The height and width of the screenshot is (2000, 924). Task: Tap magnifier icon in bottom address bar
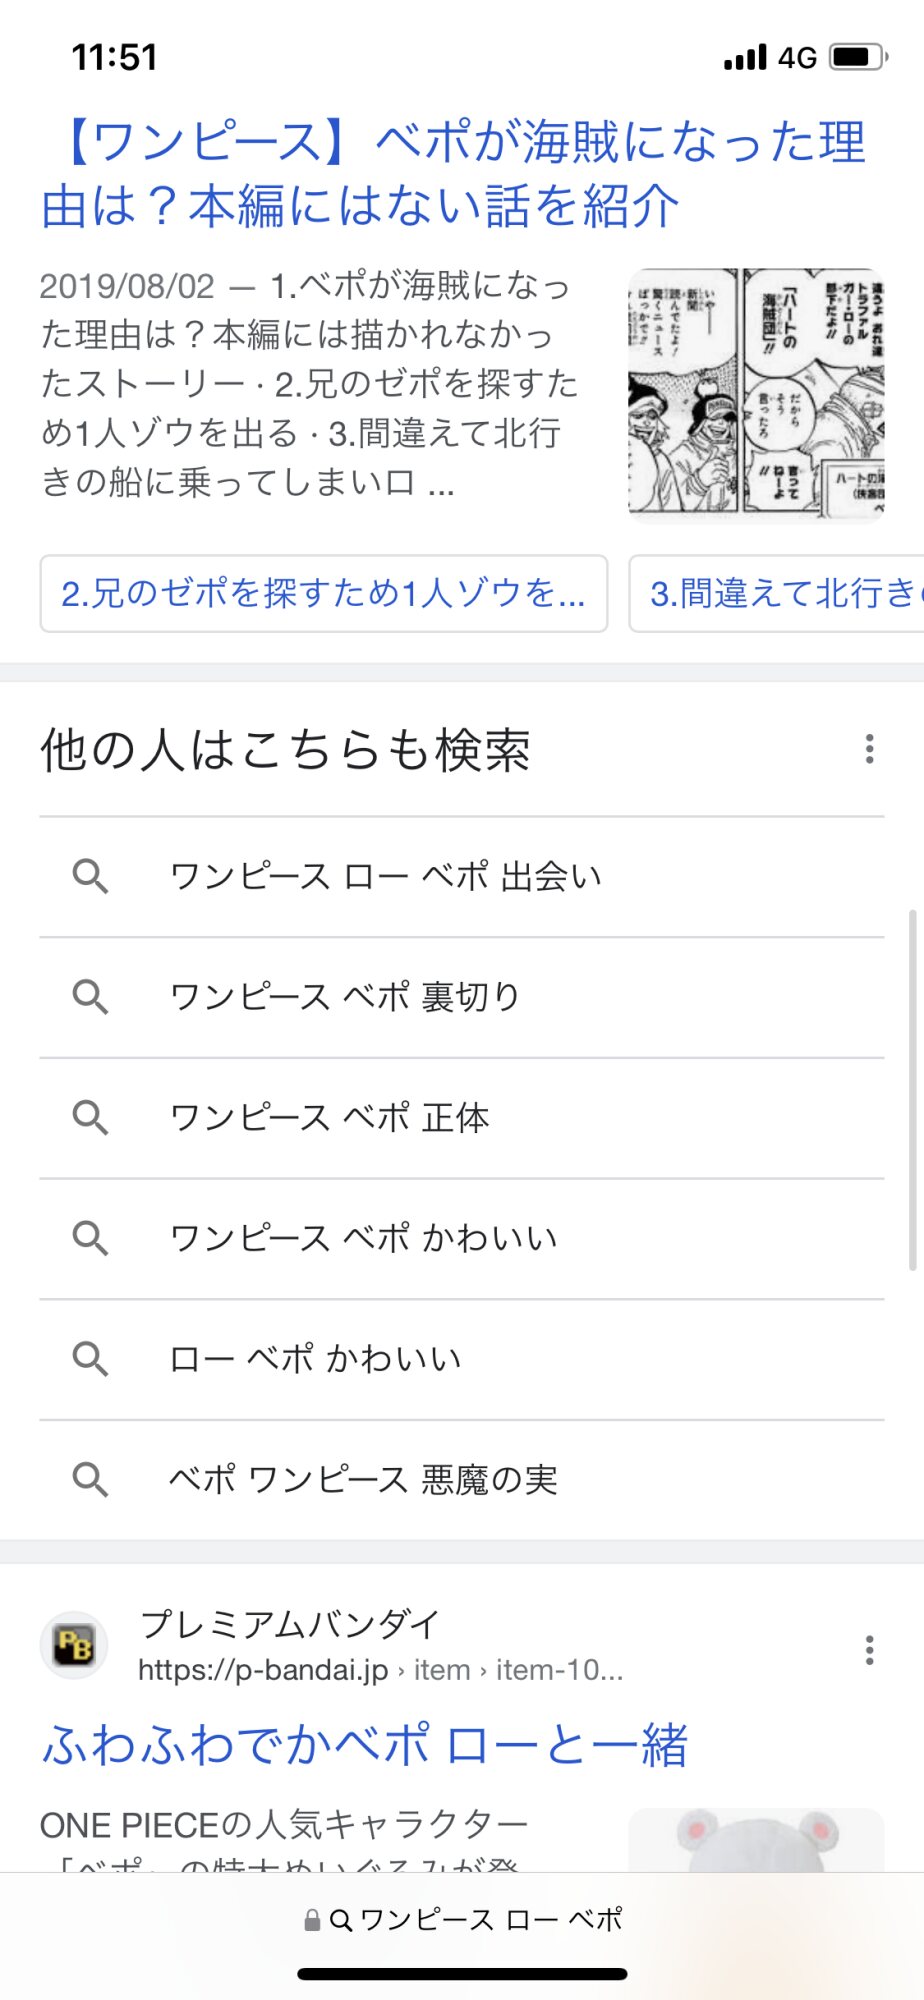pyautogui.click(x=340, y=1920)
